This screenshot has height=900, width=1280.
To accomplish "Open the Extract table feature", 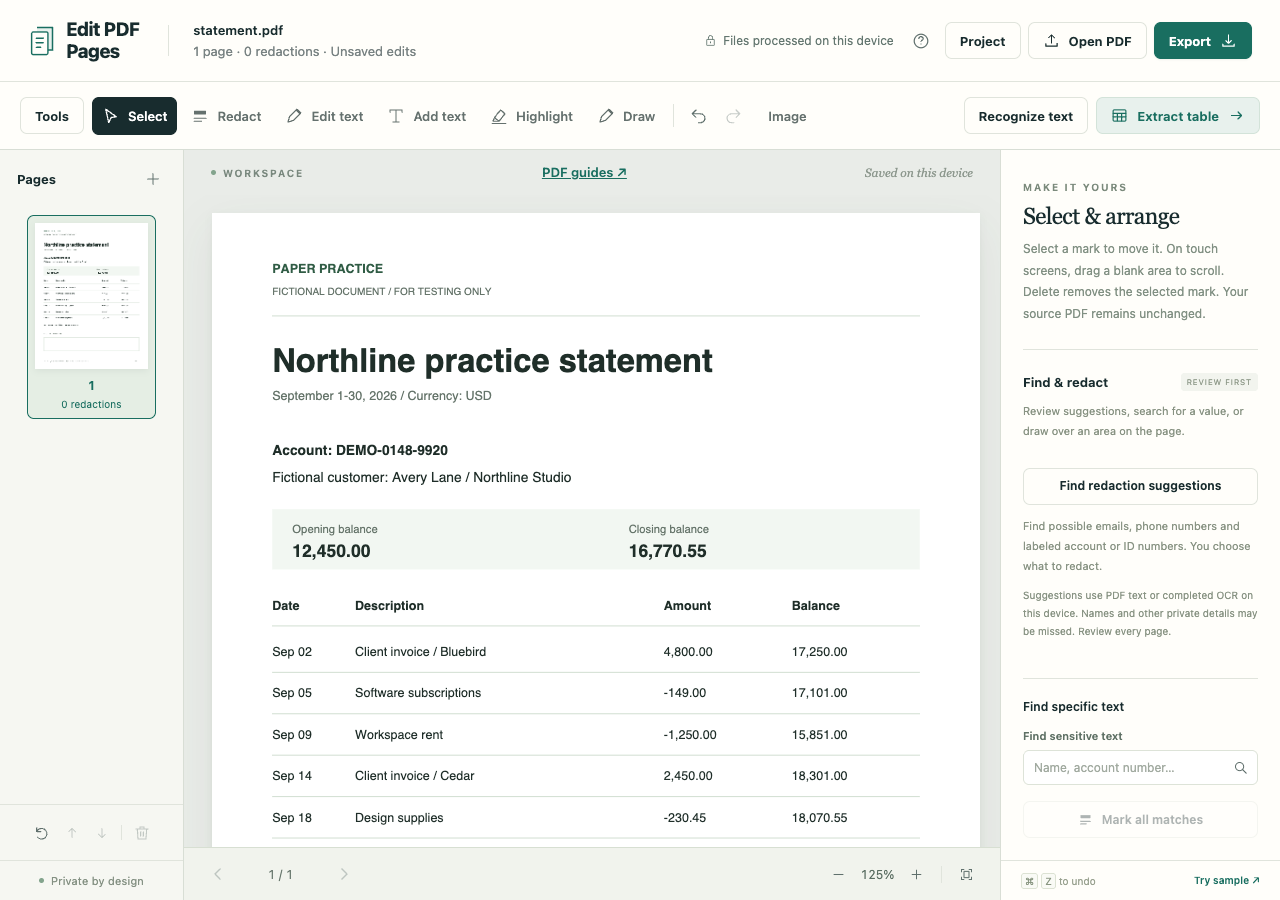I will pyautogui.click(x=1177, y=116).
